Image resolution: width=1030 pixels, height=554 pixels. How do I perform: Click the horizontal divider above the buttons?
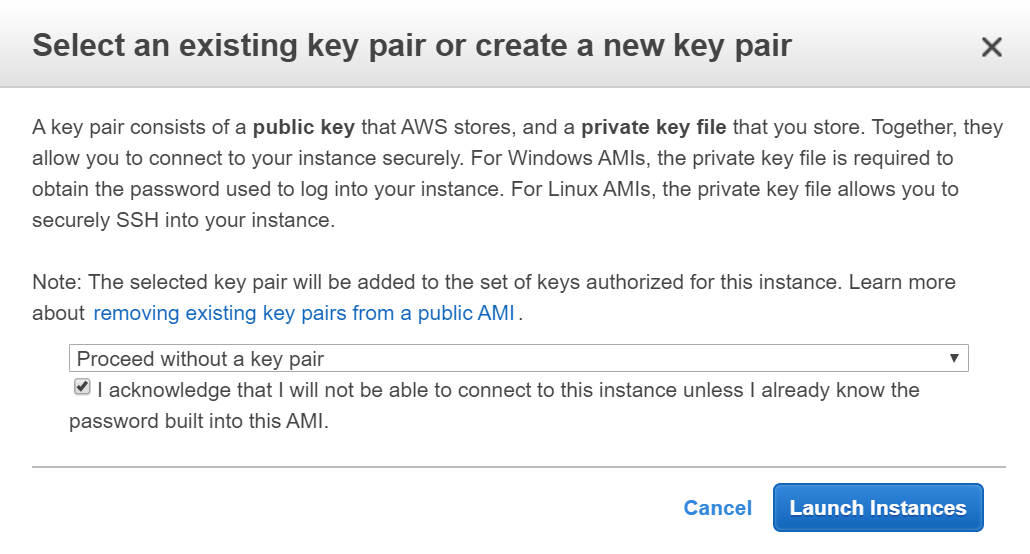(x=518, y=466)
